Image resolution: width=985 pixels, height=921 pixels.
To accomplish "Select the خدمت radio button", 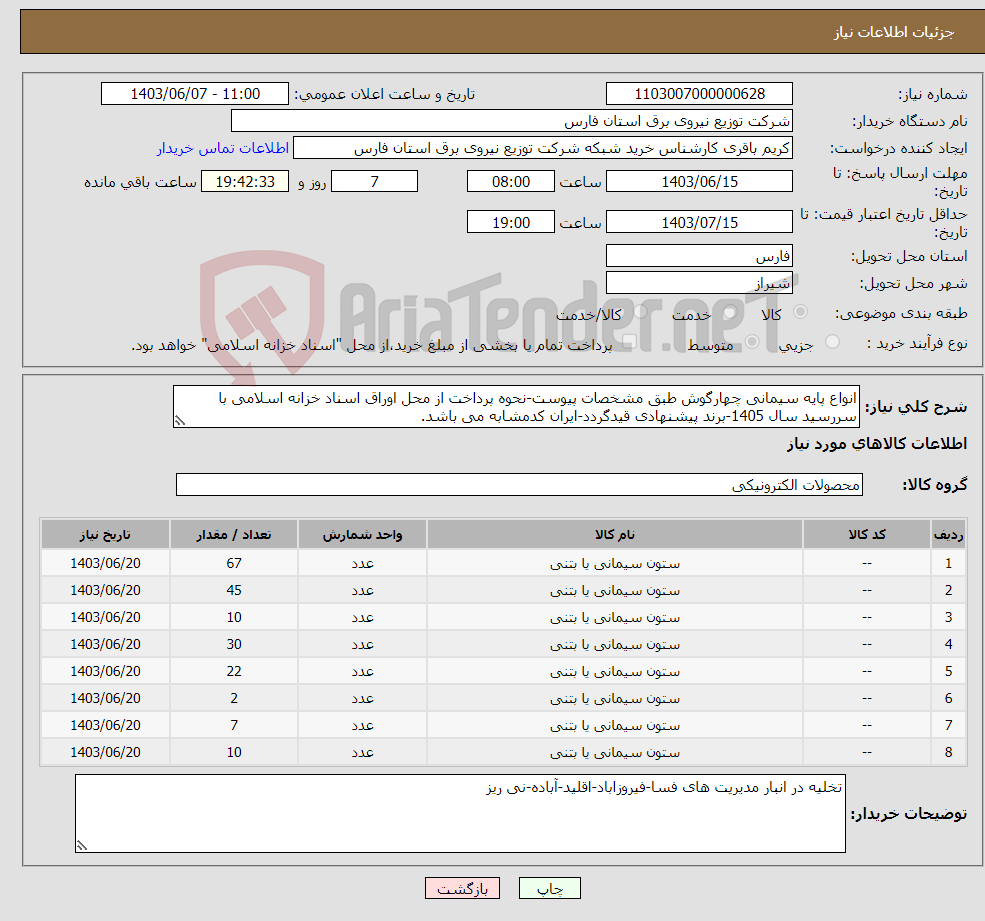I will click(729, 312).
